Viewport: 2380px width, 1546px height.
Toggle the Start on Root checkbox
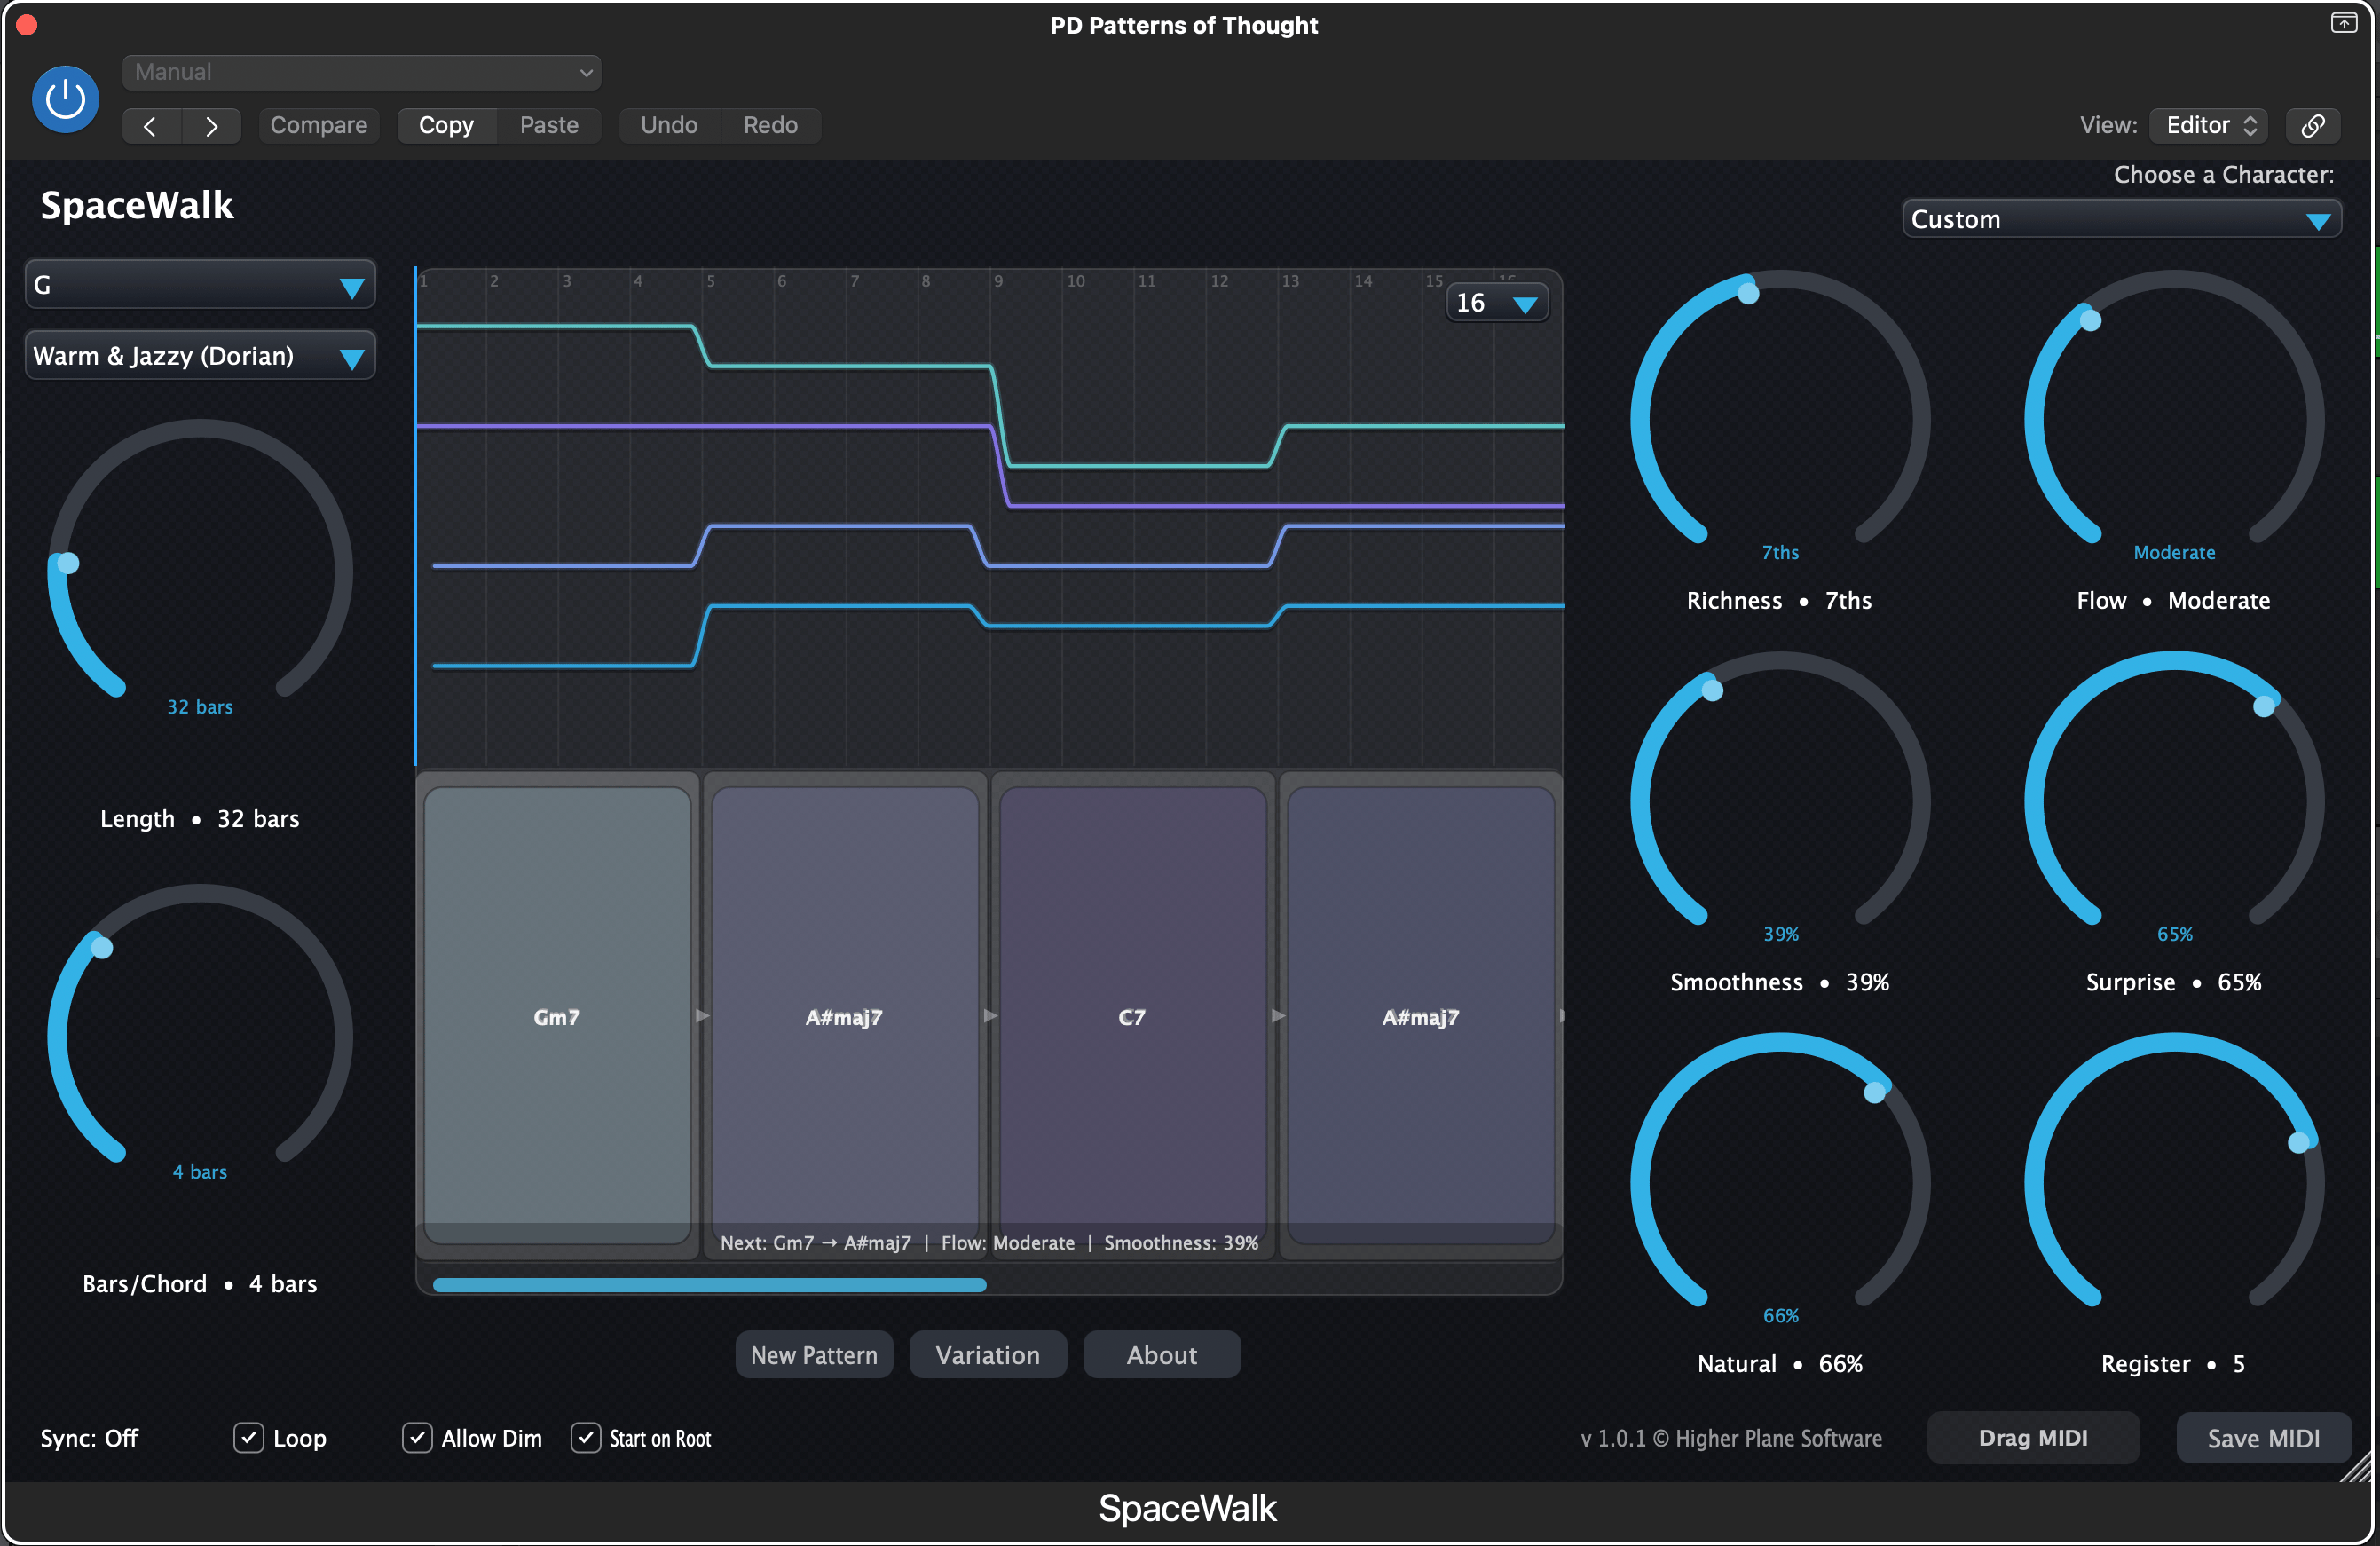pos(585,1437)
